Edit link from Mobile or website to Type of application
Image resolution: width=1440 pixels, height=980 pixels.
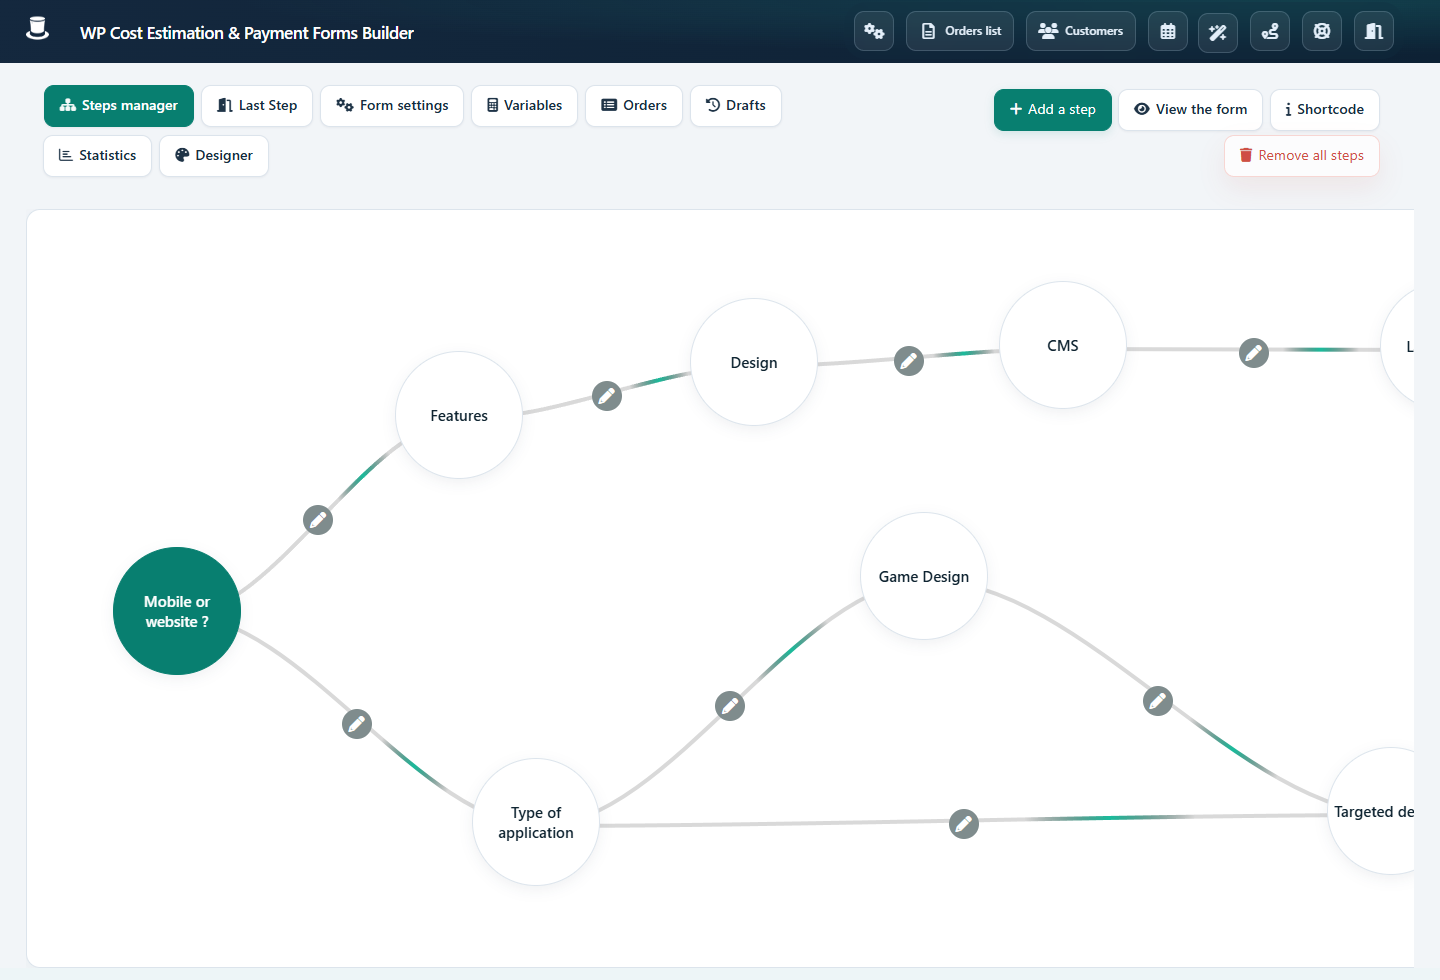tap(357, 724)
